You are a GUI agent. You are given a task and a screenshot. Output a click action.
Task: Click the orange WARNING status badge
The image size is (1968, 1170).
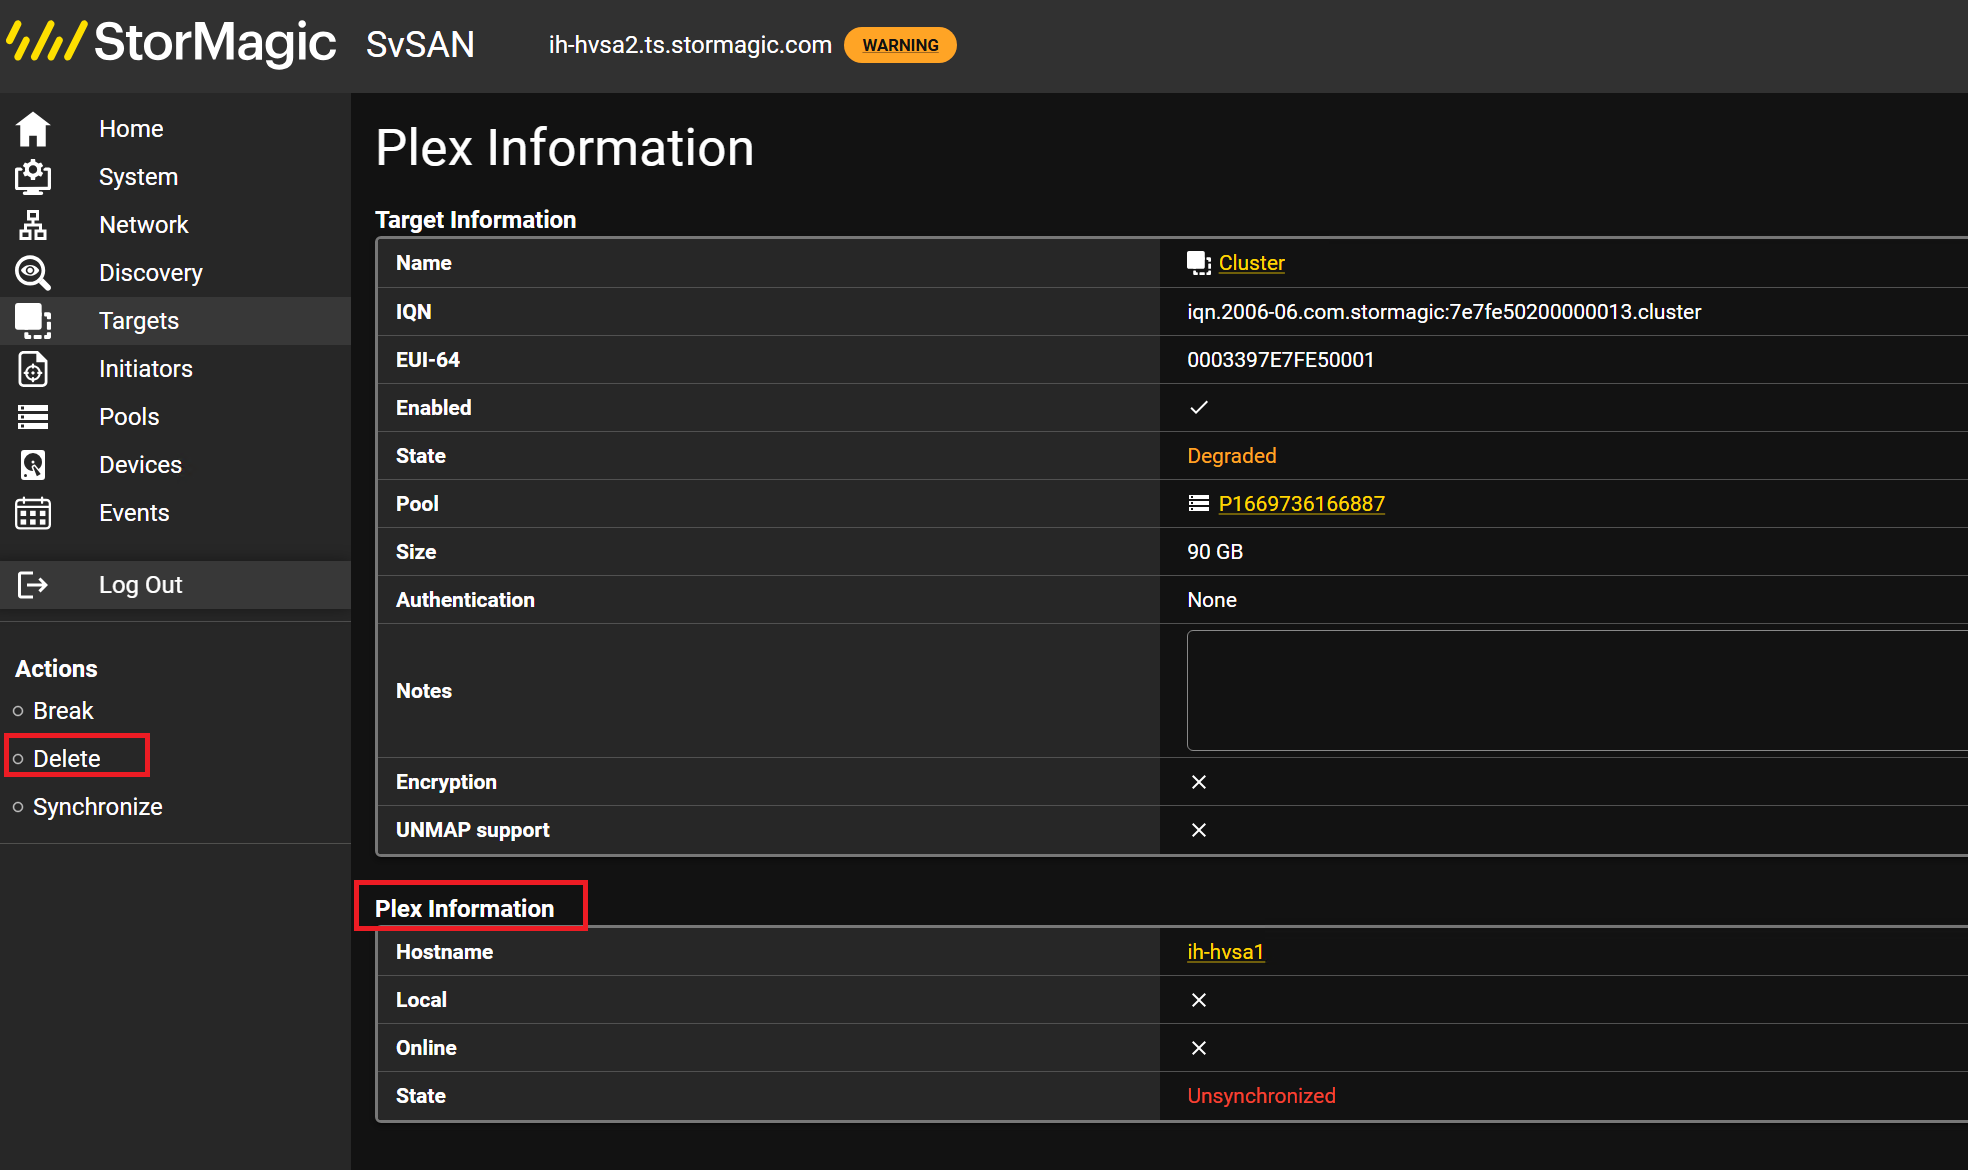click(900, 45)
